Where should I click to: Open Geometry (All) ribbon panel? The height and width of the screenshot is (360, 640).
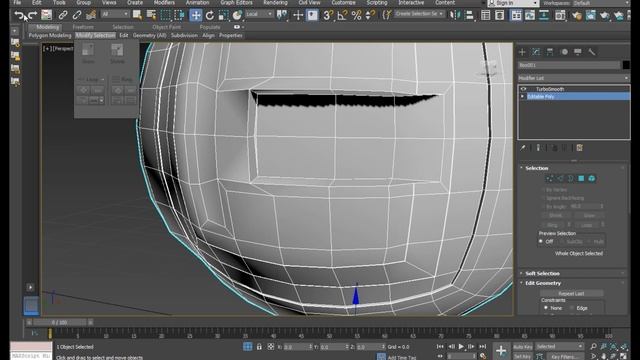pyautogui.click(x=149, y=36)
